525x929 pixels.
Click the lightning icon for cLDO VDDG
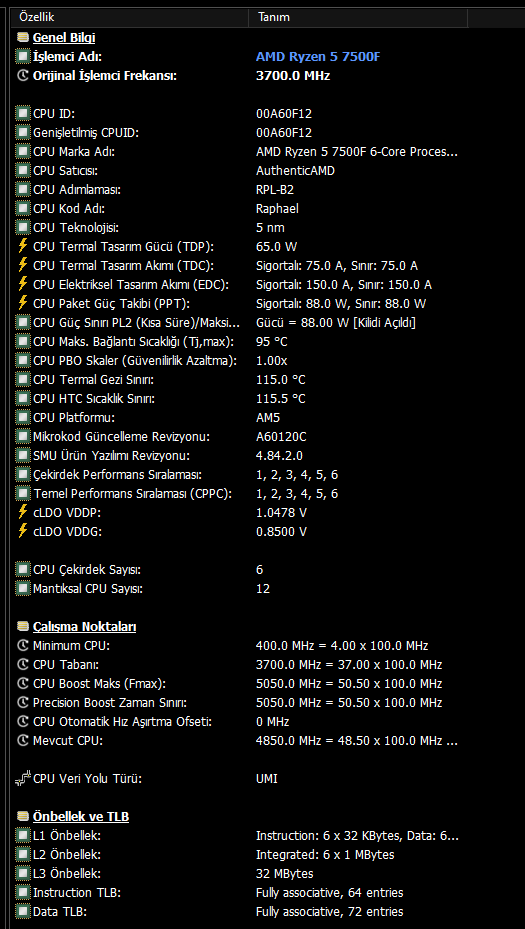click(x=23, y=531)
